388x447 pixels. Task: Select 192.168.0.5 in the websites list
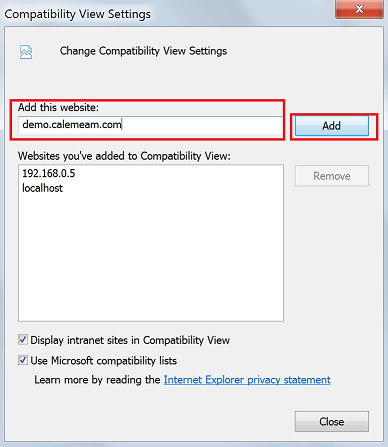[x=49, y=173]
